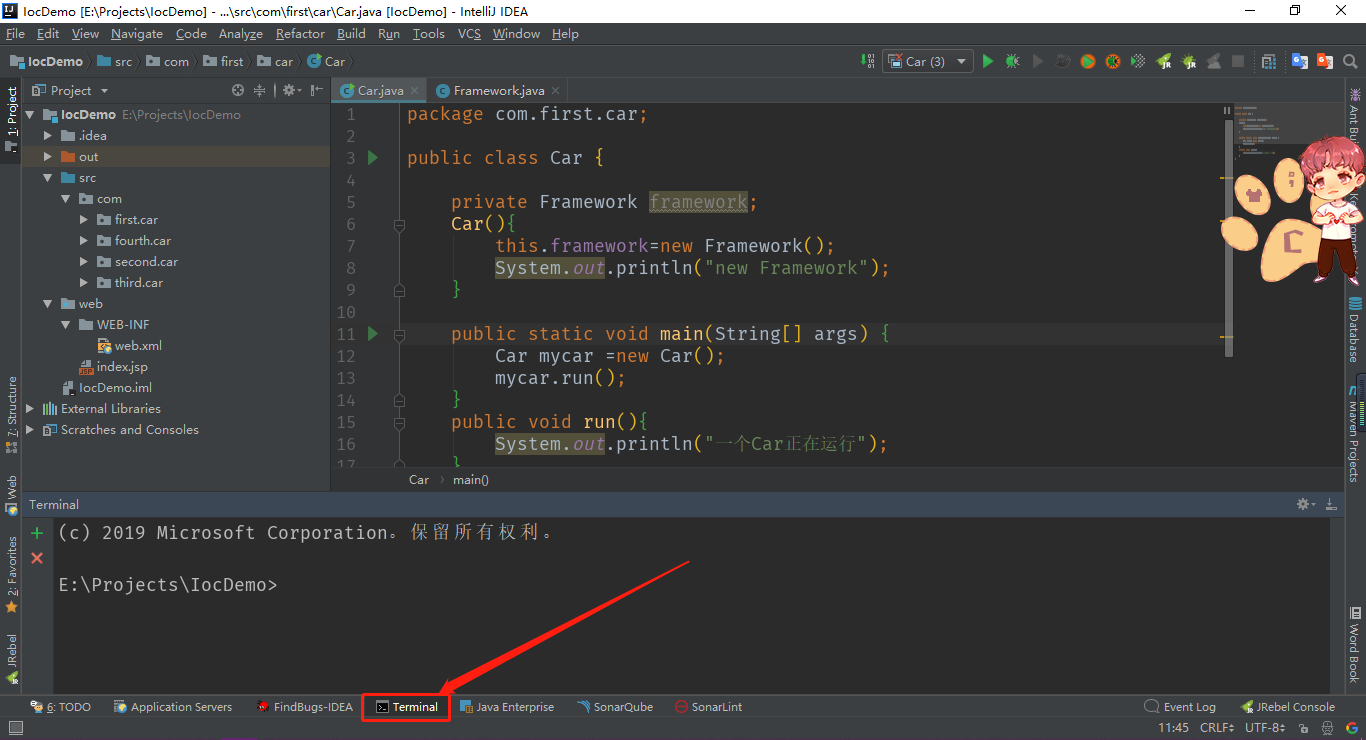This screenshot has width=1366, height=740.
Task: Debug with JRebel bug icon
Action: tap(1188, 61)
